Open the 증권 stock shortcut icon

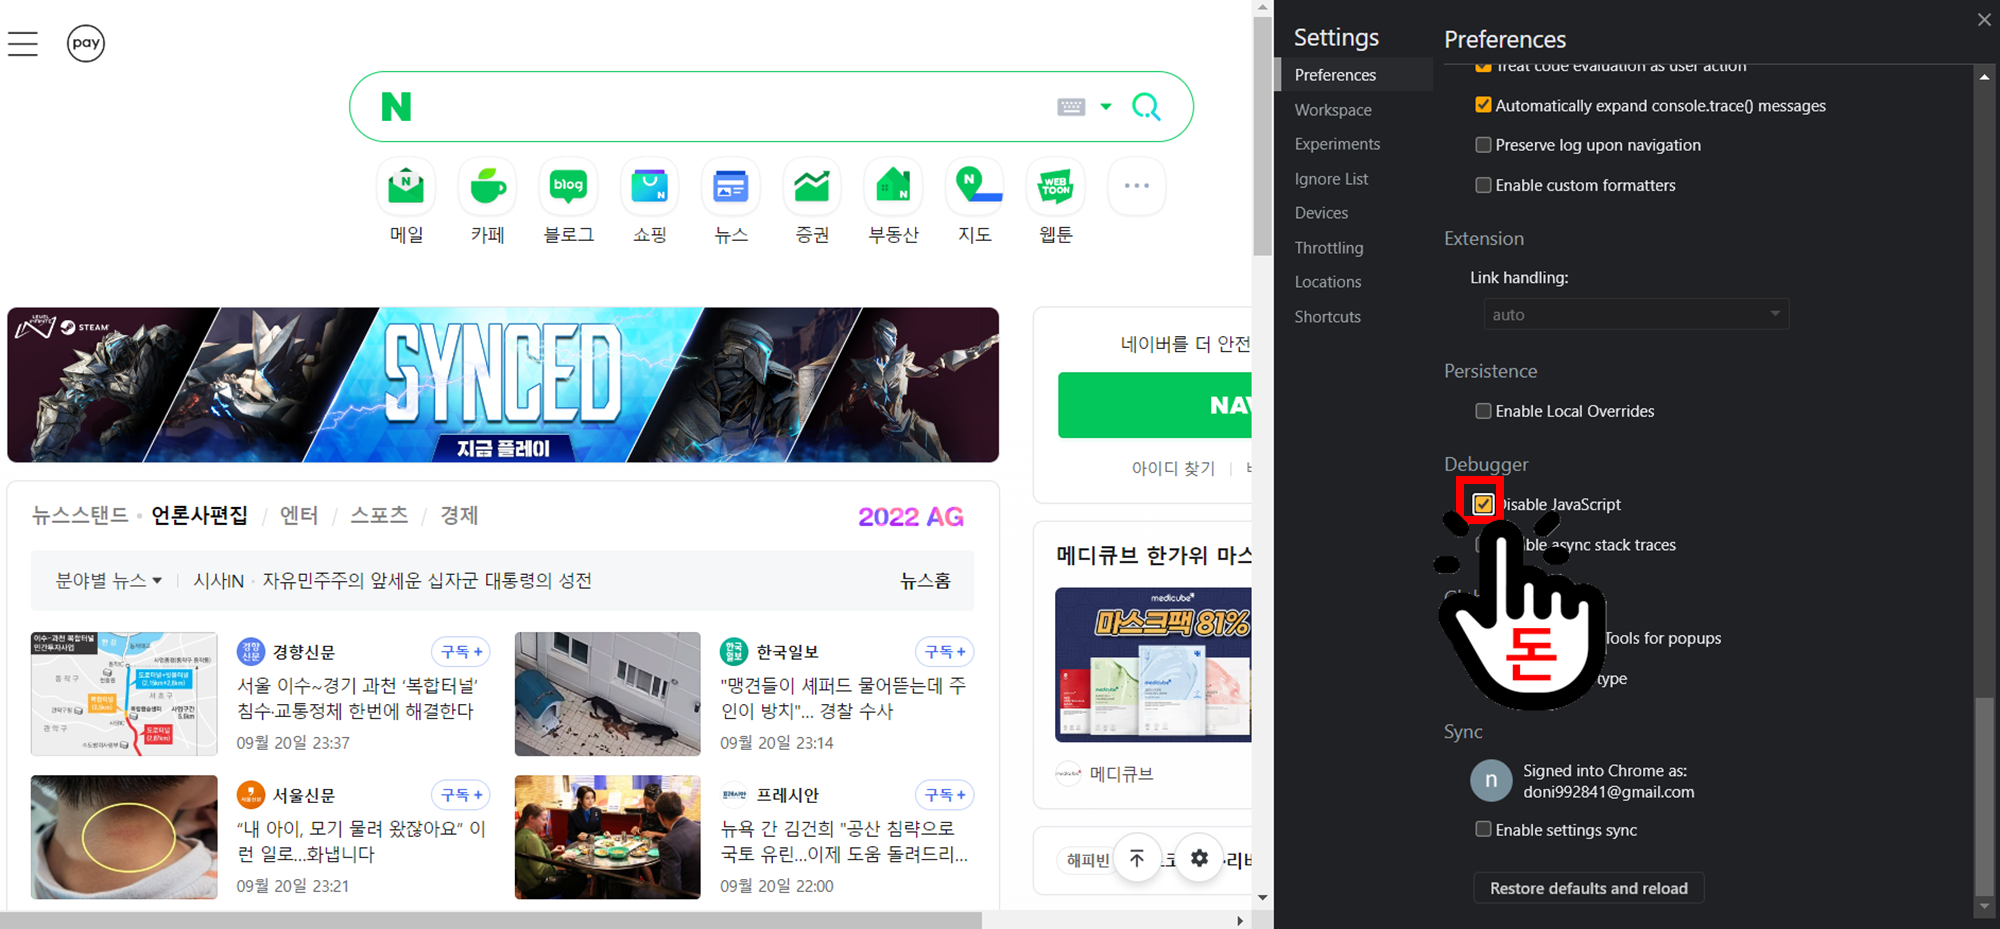coord(812,186)
